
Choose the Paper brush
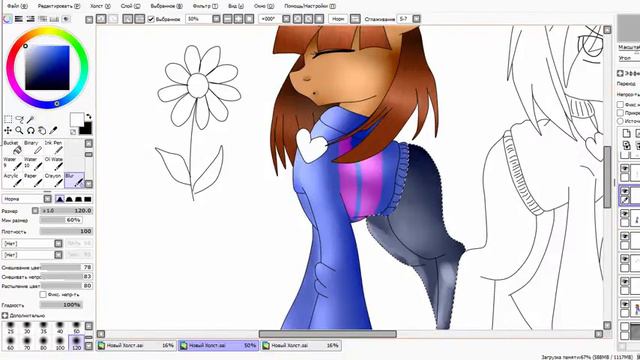33,180
